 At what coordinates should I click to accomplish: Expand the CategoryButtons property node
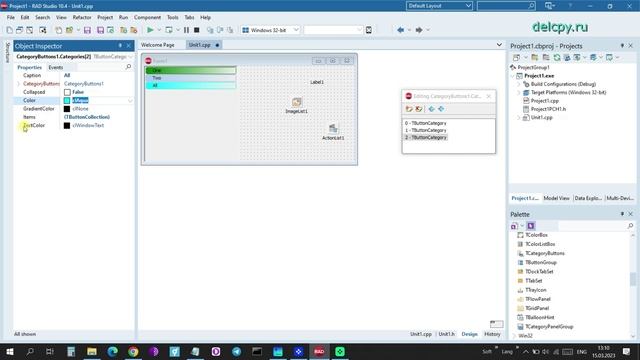(x=19, y=84)
